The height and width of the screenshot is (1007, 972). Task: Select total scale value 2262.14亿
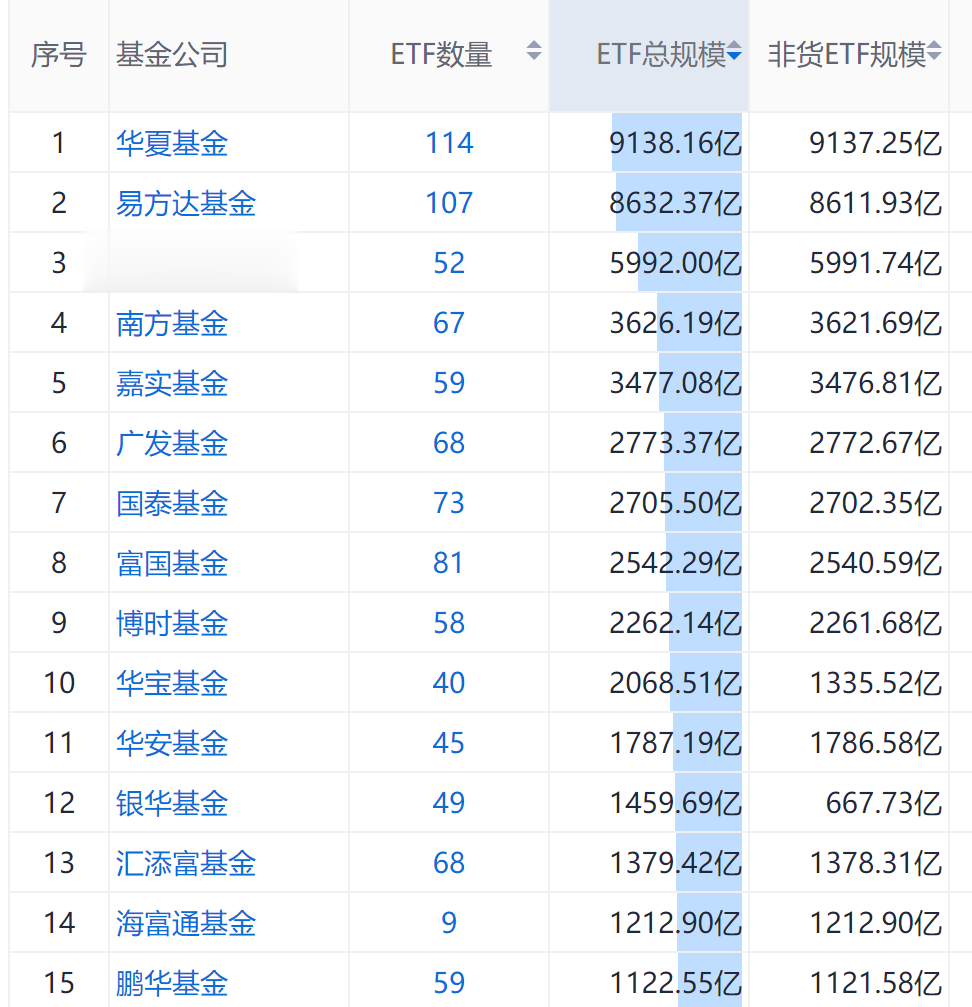[675, 624]
